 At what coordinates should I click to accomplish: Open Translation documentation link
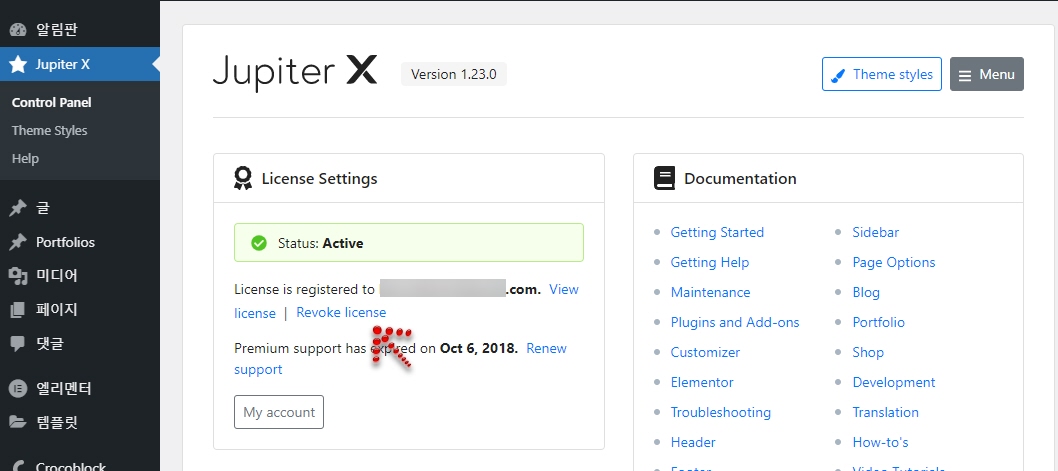(886, 412)
